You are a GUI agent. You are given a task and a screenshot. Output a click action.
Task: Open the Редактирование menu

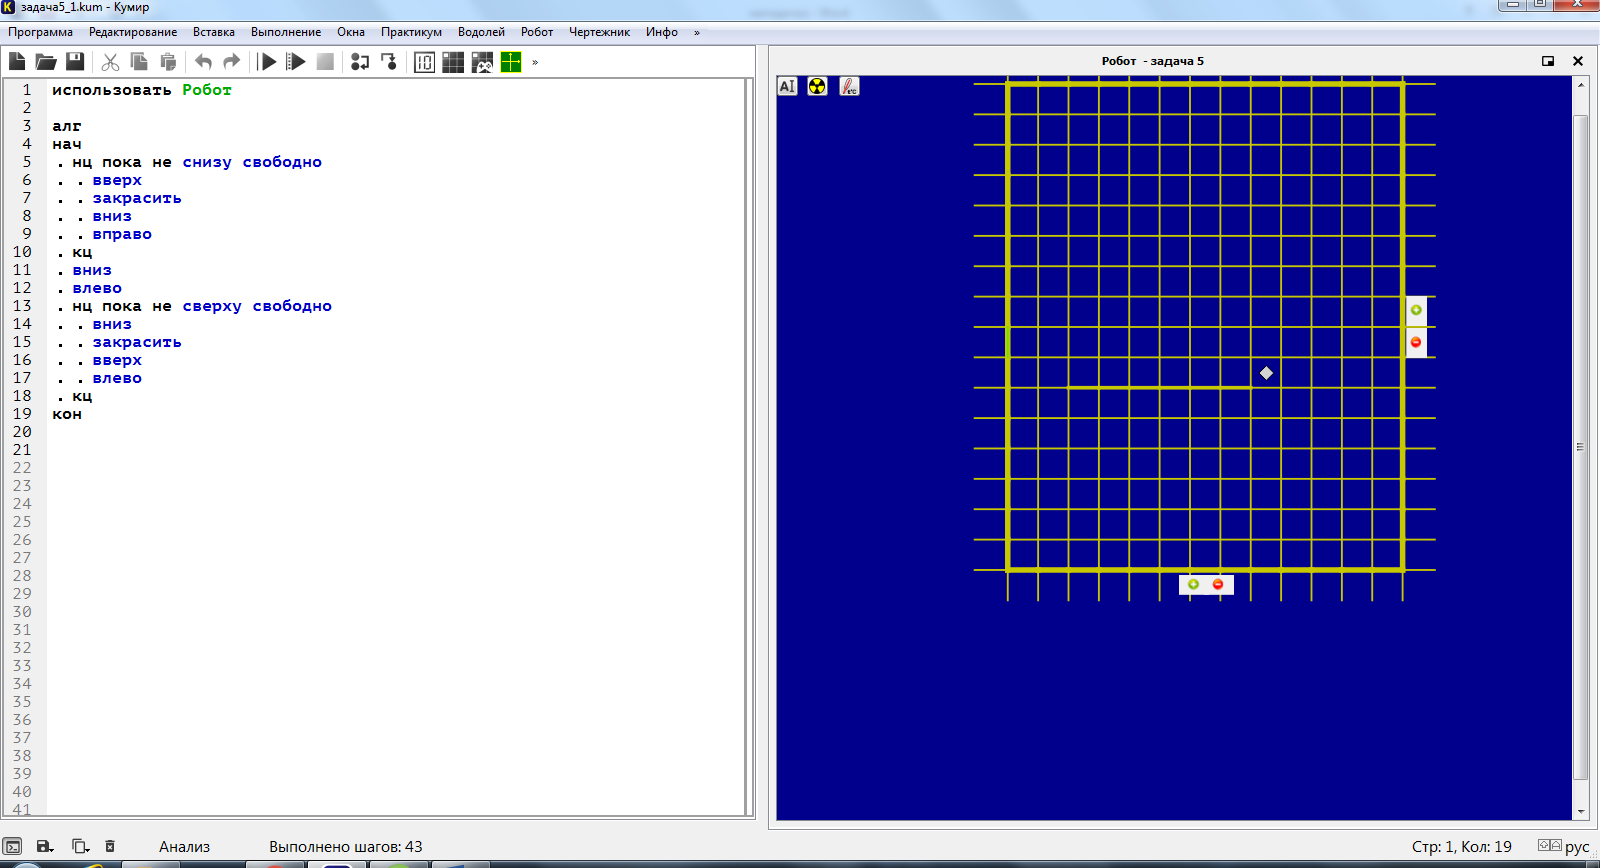pos(133,32)
